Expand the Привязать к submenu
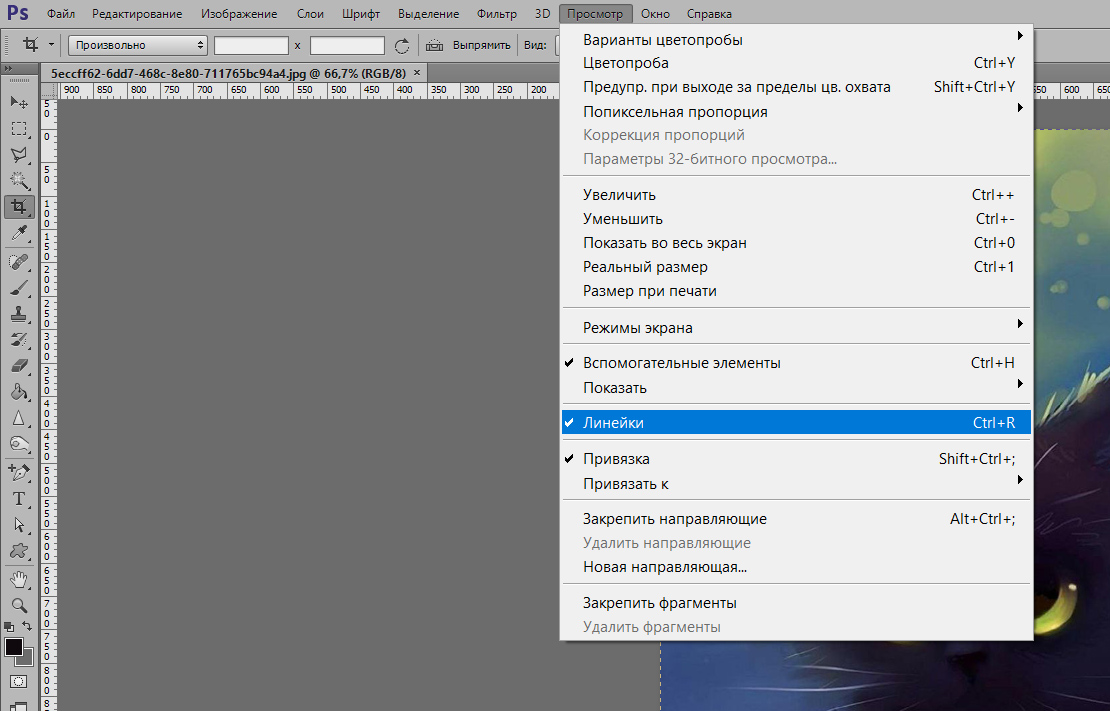This screenshot has width=1110, height=711. tap(625, 484)
